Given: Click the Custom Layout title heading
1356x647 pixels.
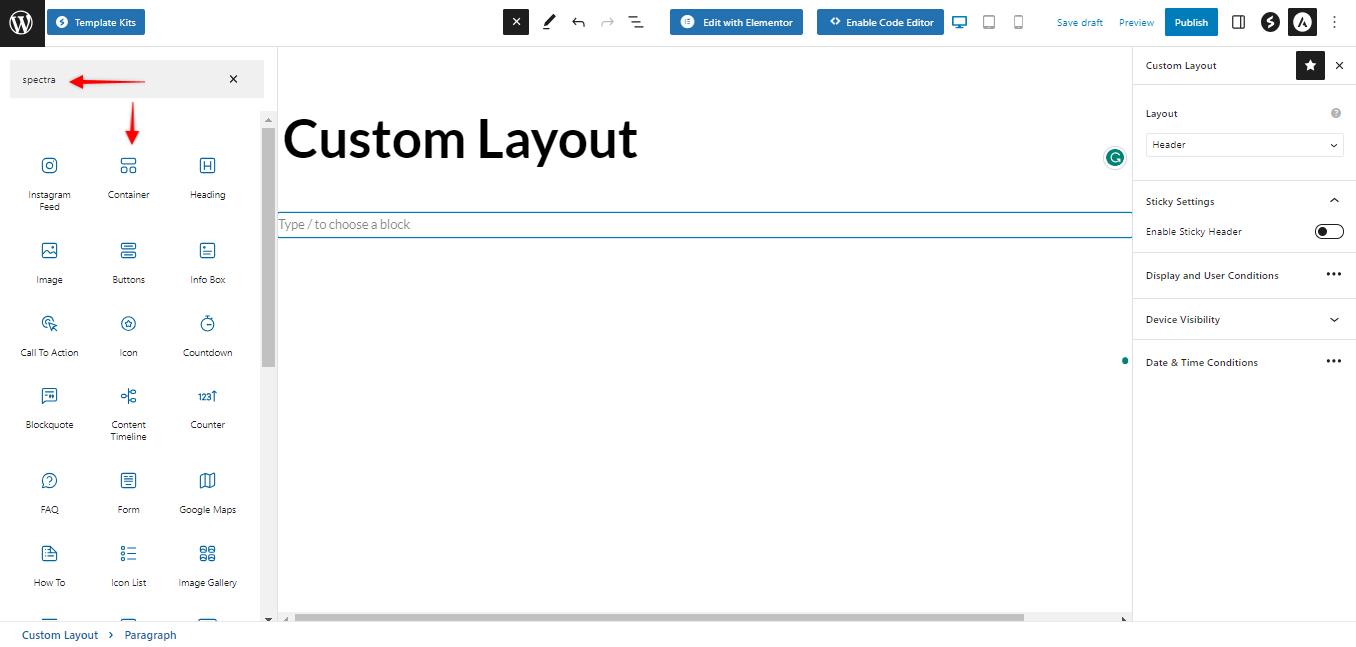Looking at the screenshot, I should tap(460, 139).
